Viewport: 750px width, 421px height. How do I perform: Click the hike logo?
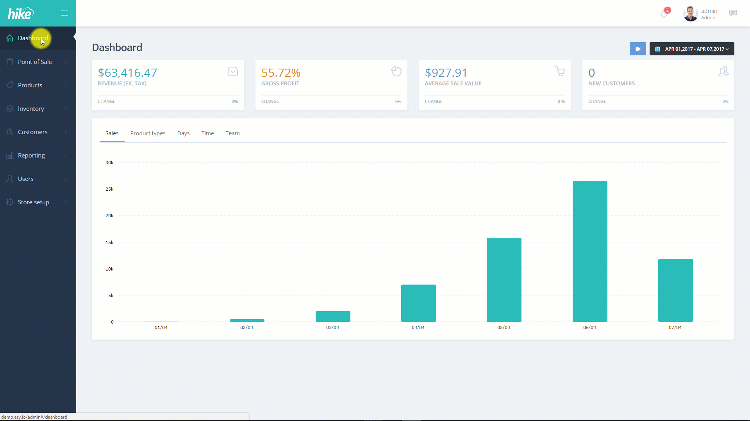tap(21, 13)
